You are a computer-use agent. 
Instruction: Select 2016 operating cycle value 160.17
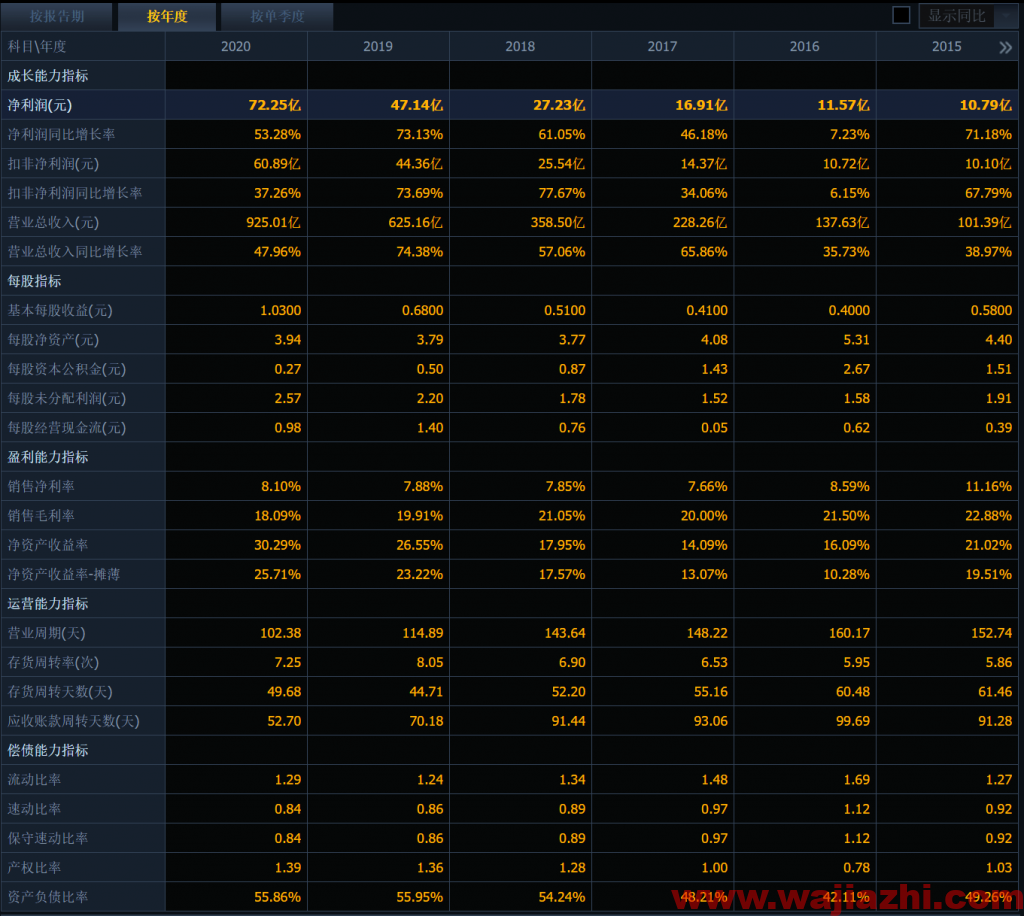850,633
